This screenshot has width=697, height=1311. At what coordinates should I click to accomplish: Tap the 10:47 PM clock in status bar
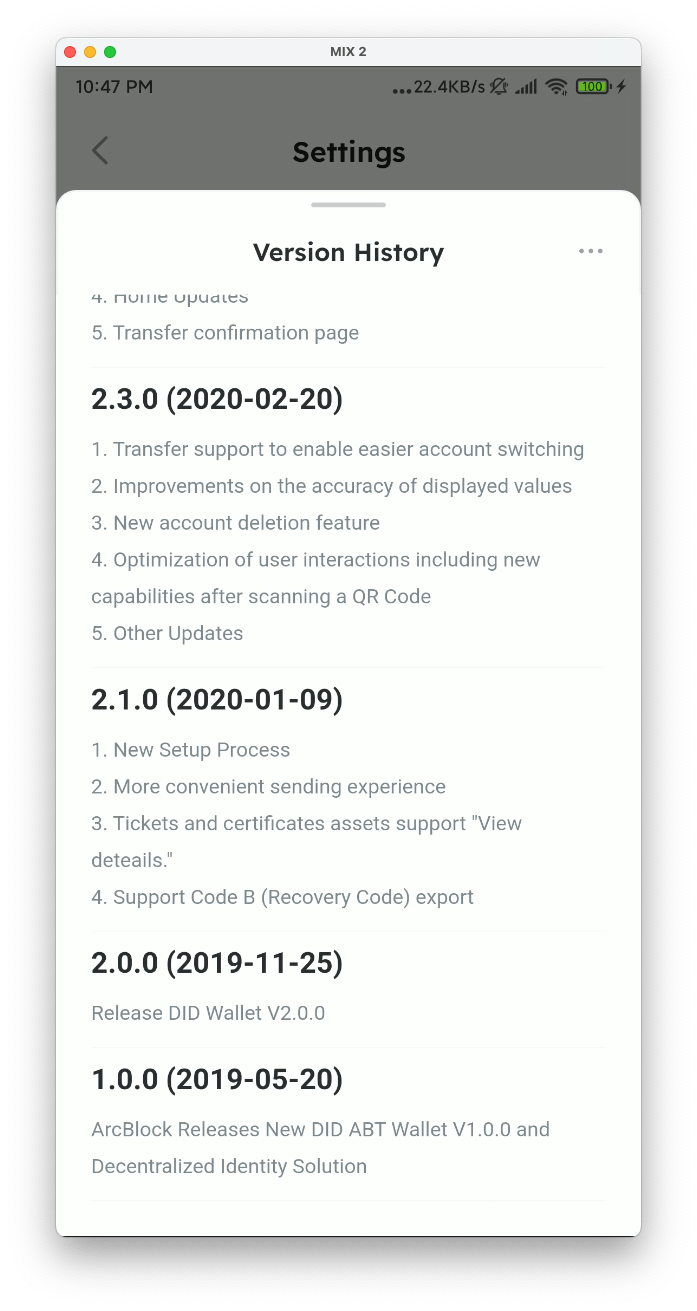(114, 87)
